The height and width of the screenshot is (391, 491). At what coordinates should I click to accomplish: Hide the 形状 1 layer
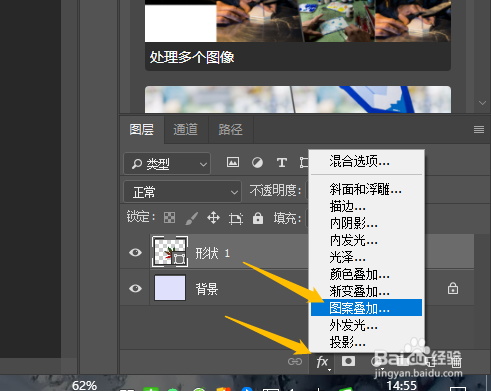(135, 252)
